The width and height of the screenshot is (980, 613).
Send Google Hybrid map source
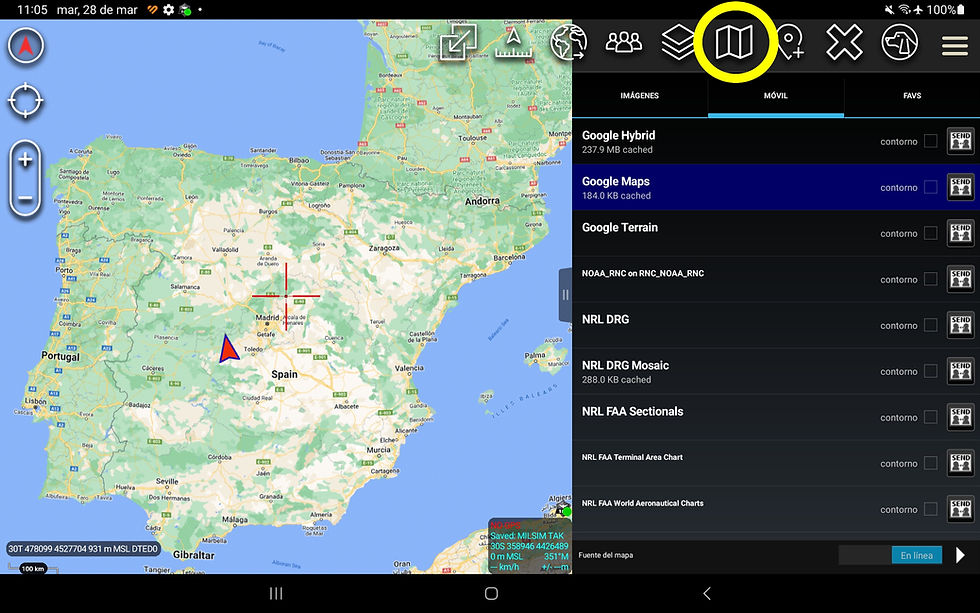(x=961, y=141)
